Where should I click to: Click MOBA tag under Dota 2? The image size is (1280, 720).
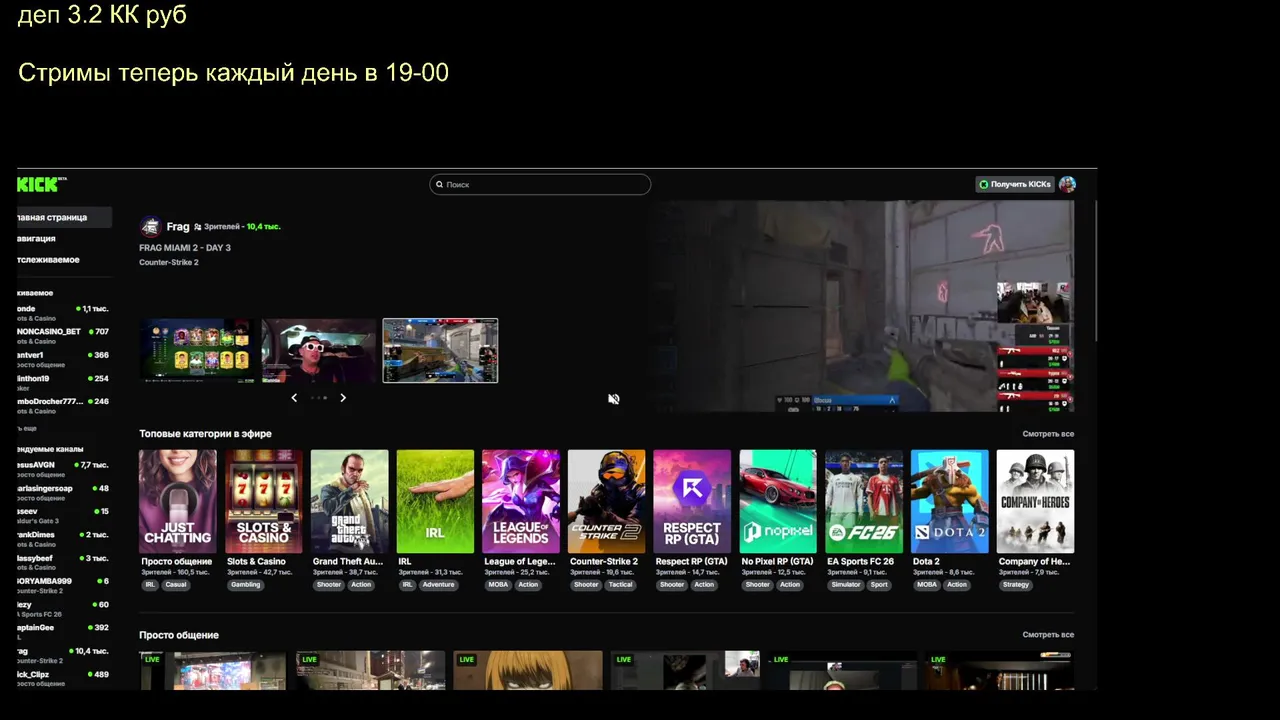pos(927,585)
